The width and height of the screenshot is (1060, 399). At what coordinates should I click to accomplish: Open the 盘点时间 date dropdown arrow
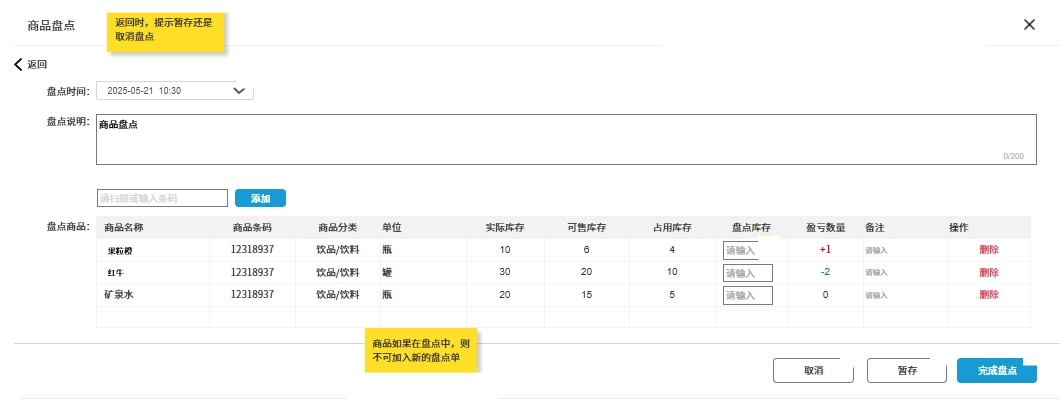(239, 91)
